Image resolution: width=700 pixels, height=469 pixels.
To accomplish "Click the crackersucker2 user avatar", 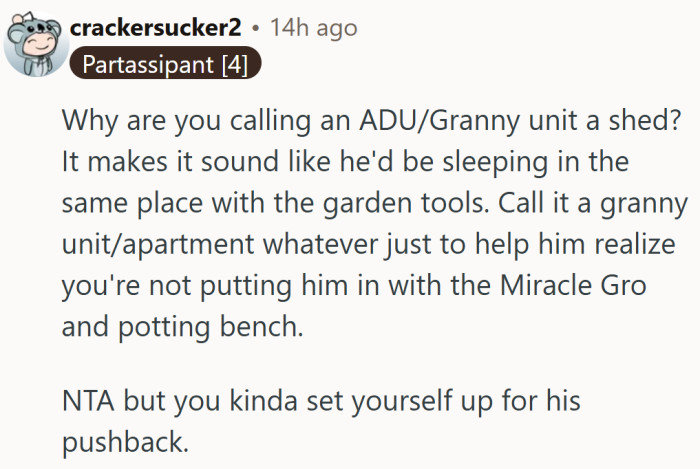I will pos(33,44).
